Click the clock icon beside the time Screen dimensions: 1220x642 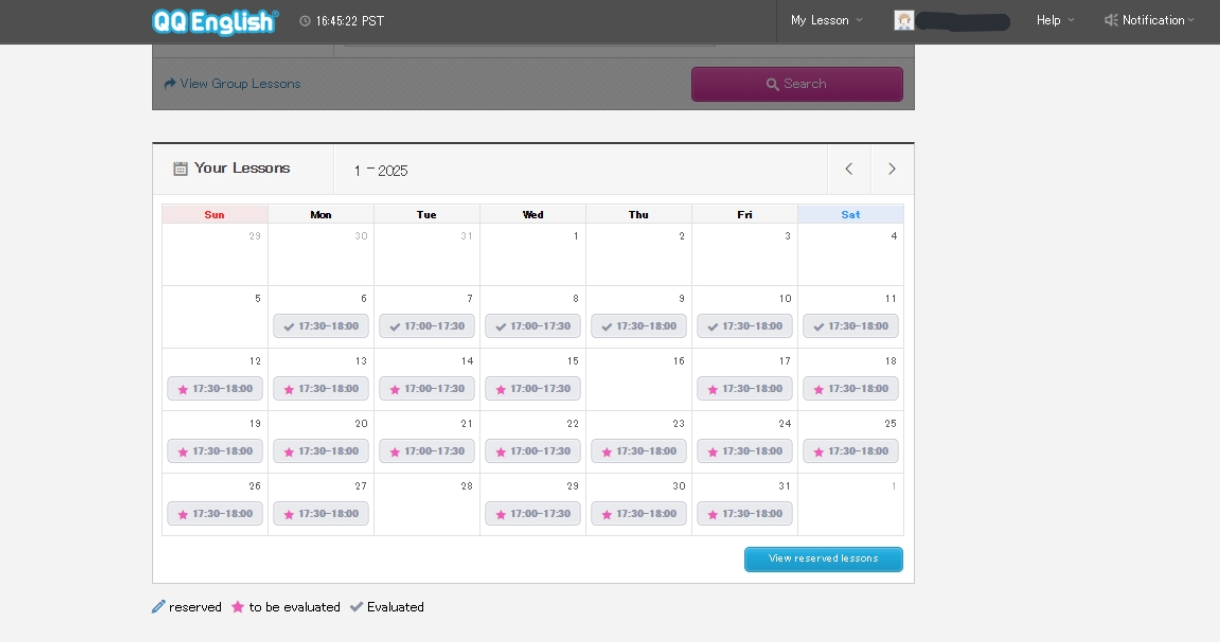[305, 21]
